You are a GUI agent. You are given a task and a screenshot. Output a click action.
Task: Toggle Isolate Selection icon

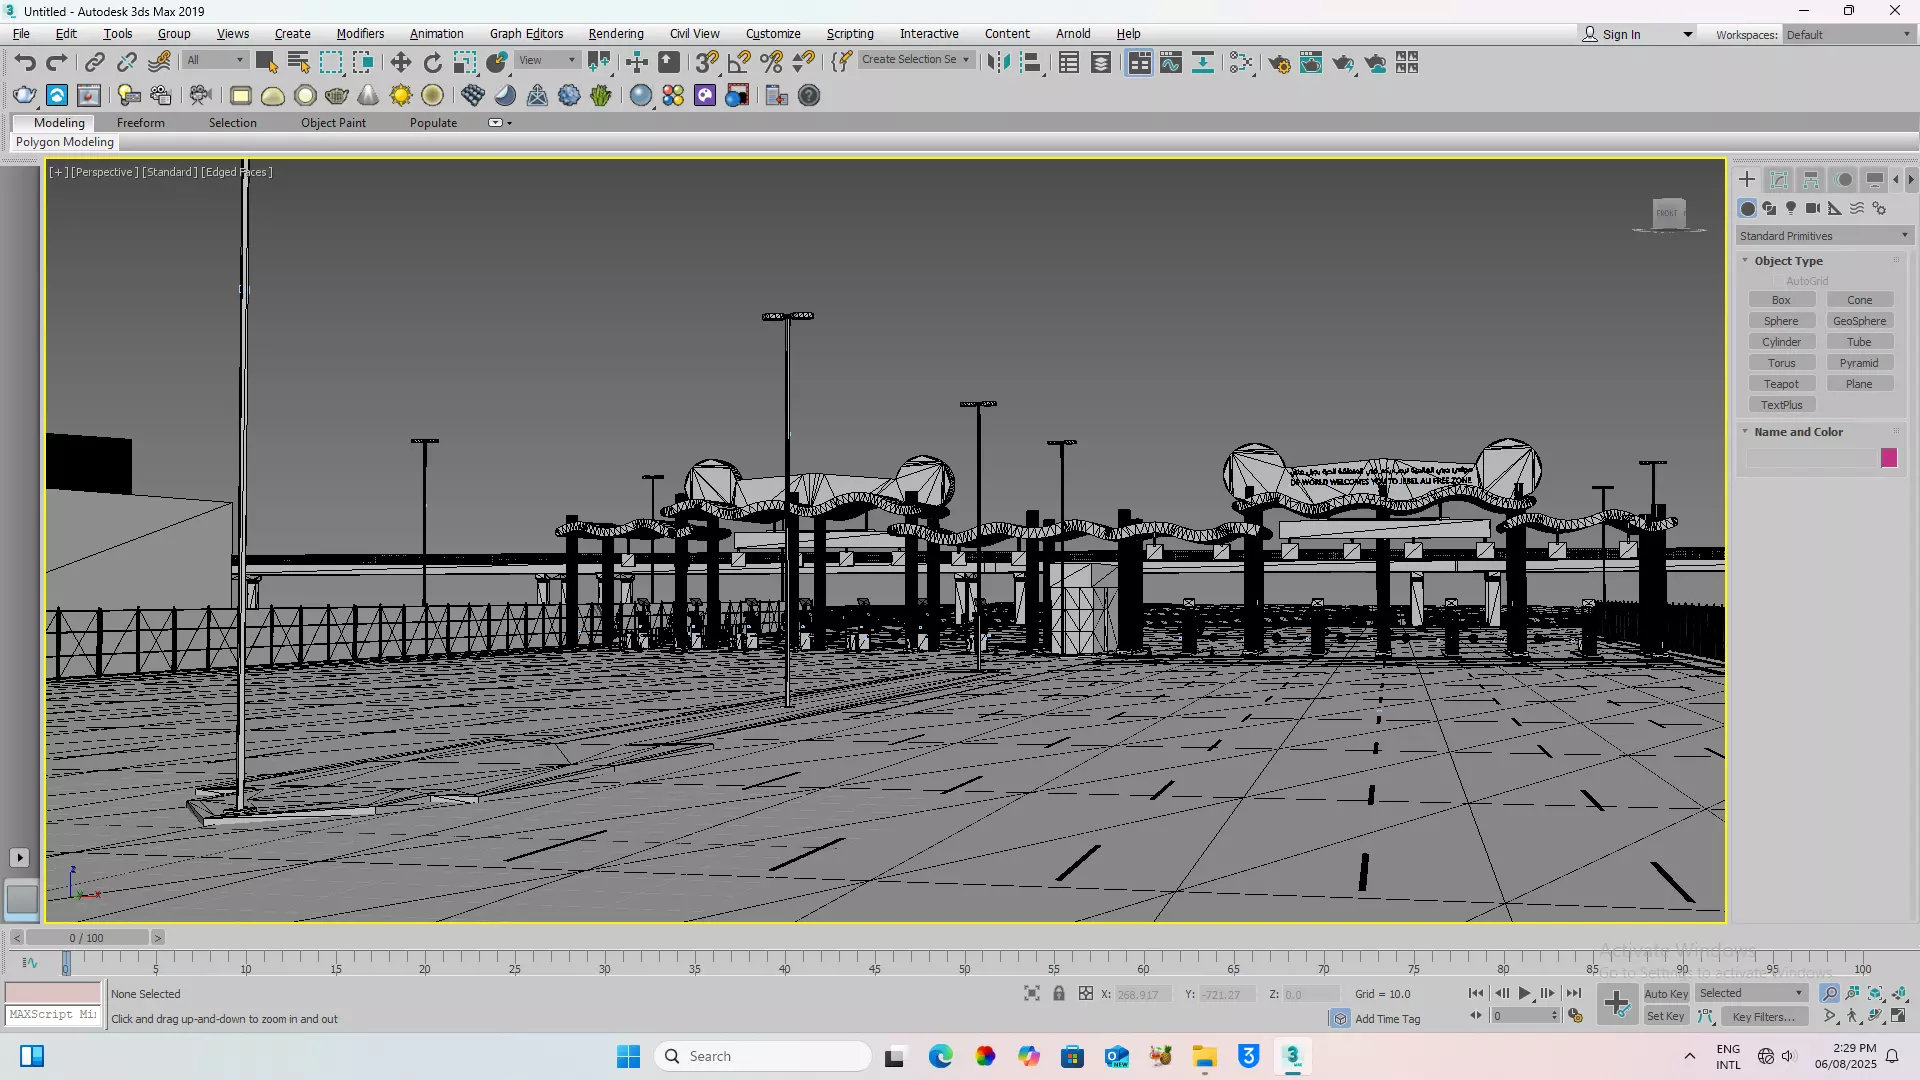coord(1032,993)
